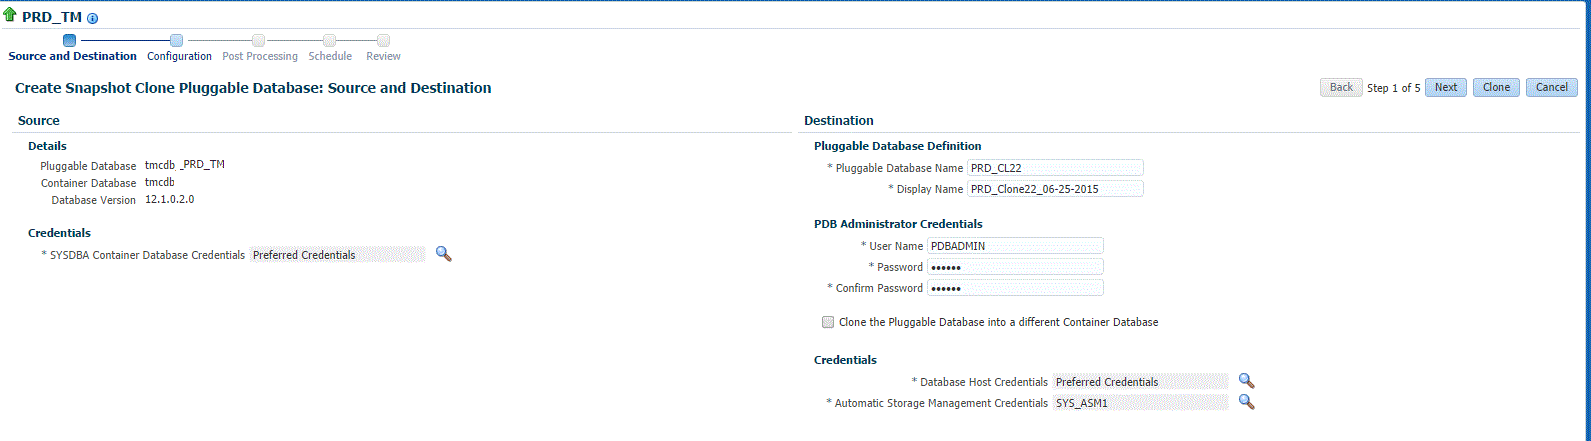Click the Source and Destination step marker
Image resolution: width=1591 pixels, height=441 pixels.
pos(69,40)
